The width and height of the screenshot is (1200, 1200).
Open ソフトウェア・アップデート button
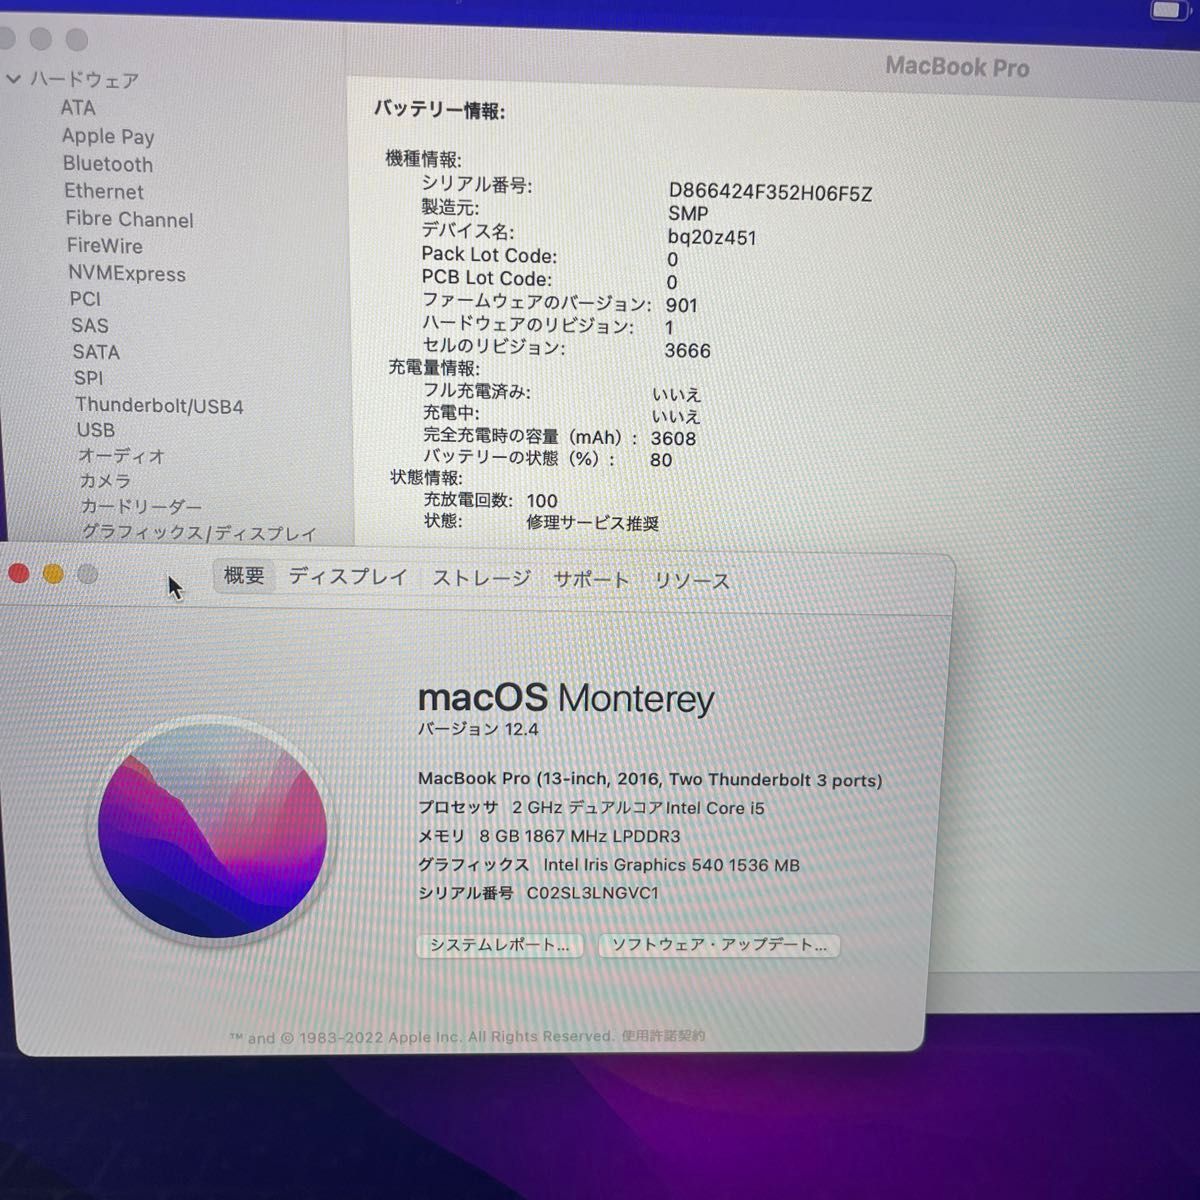coord(719,945)
